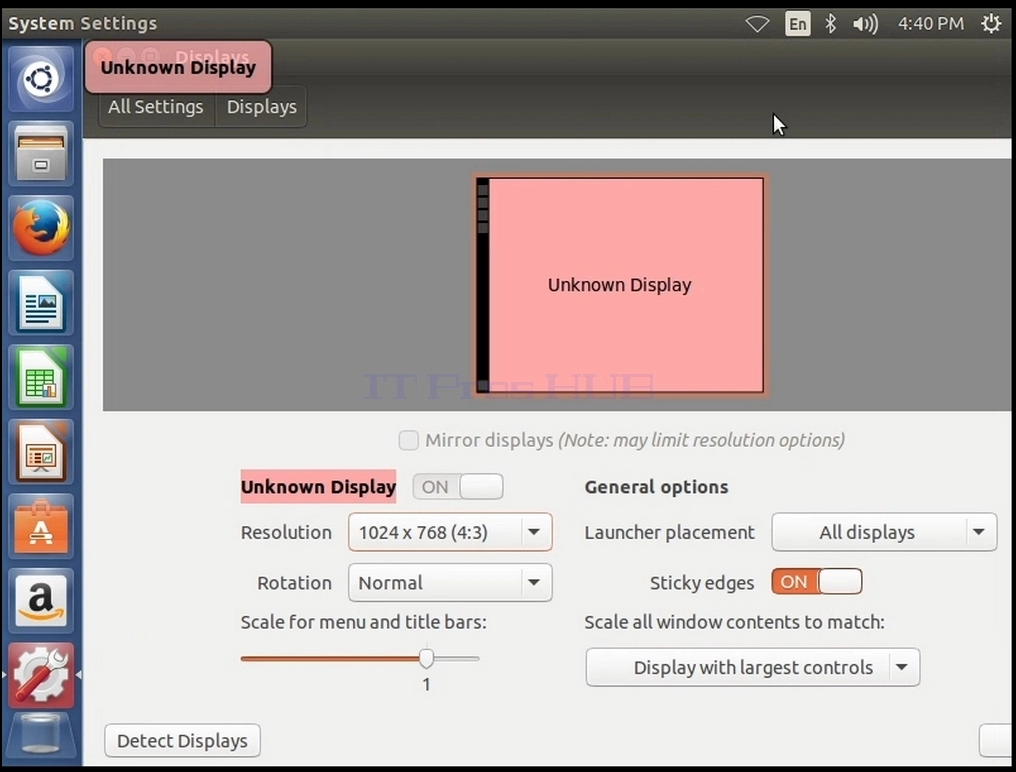Image resolution: width=1016 pixels, height=772 pixels.
Task: Click the menu and title bars scale slider
Action: coord(360,659)
